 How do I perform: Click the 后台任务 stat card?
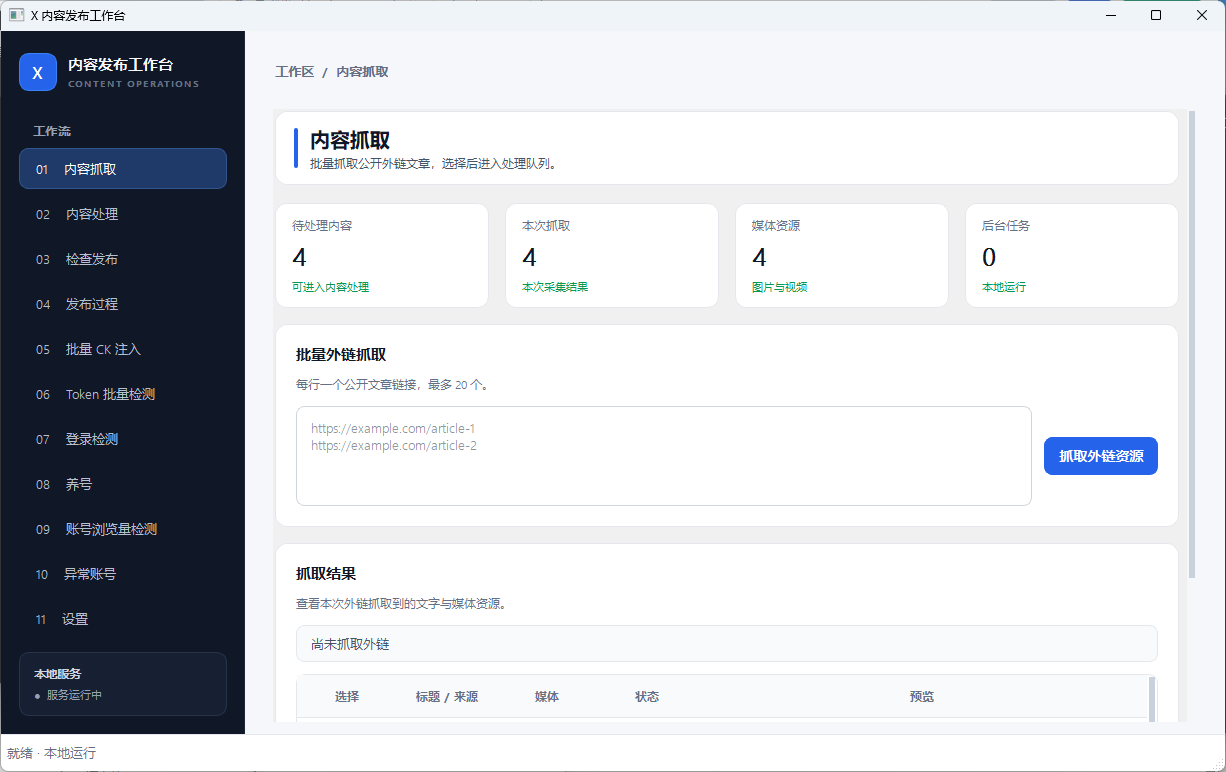click(1072, 255)
